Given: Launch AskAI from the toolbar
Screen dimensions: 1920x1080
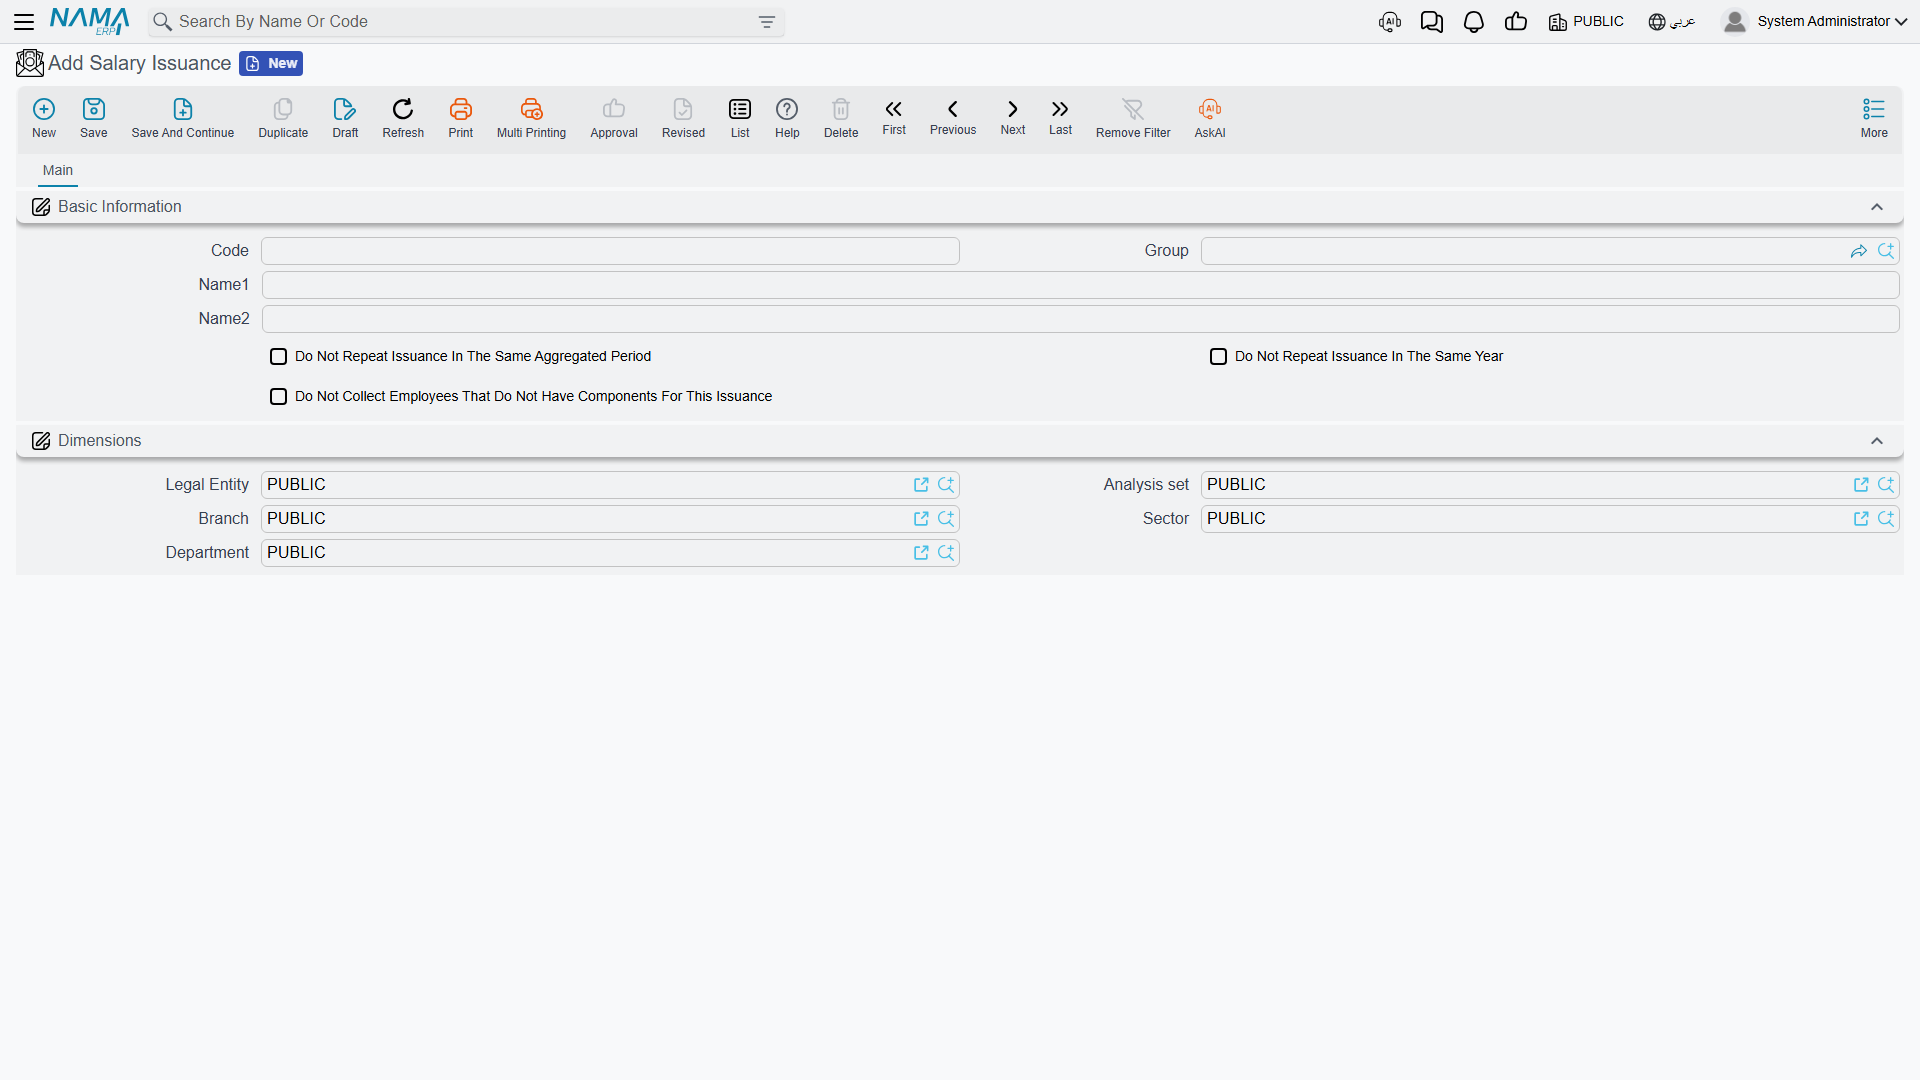Looking at the screenshot, I should point(1210,118).
